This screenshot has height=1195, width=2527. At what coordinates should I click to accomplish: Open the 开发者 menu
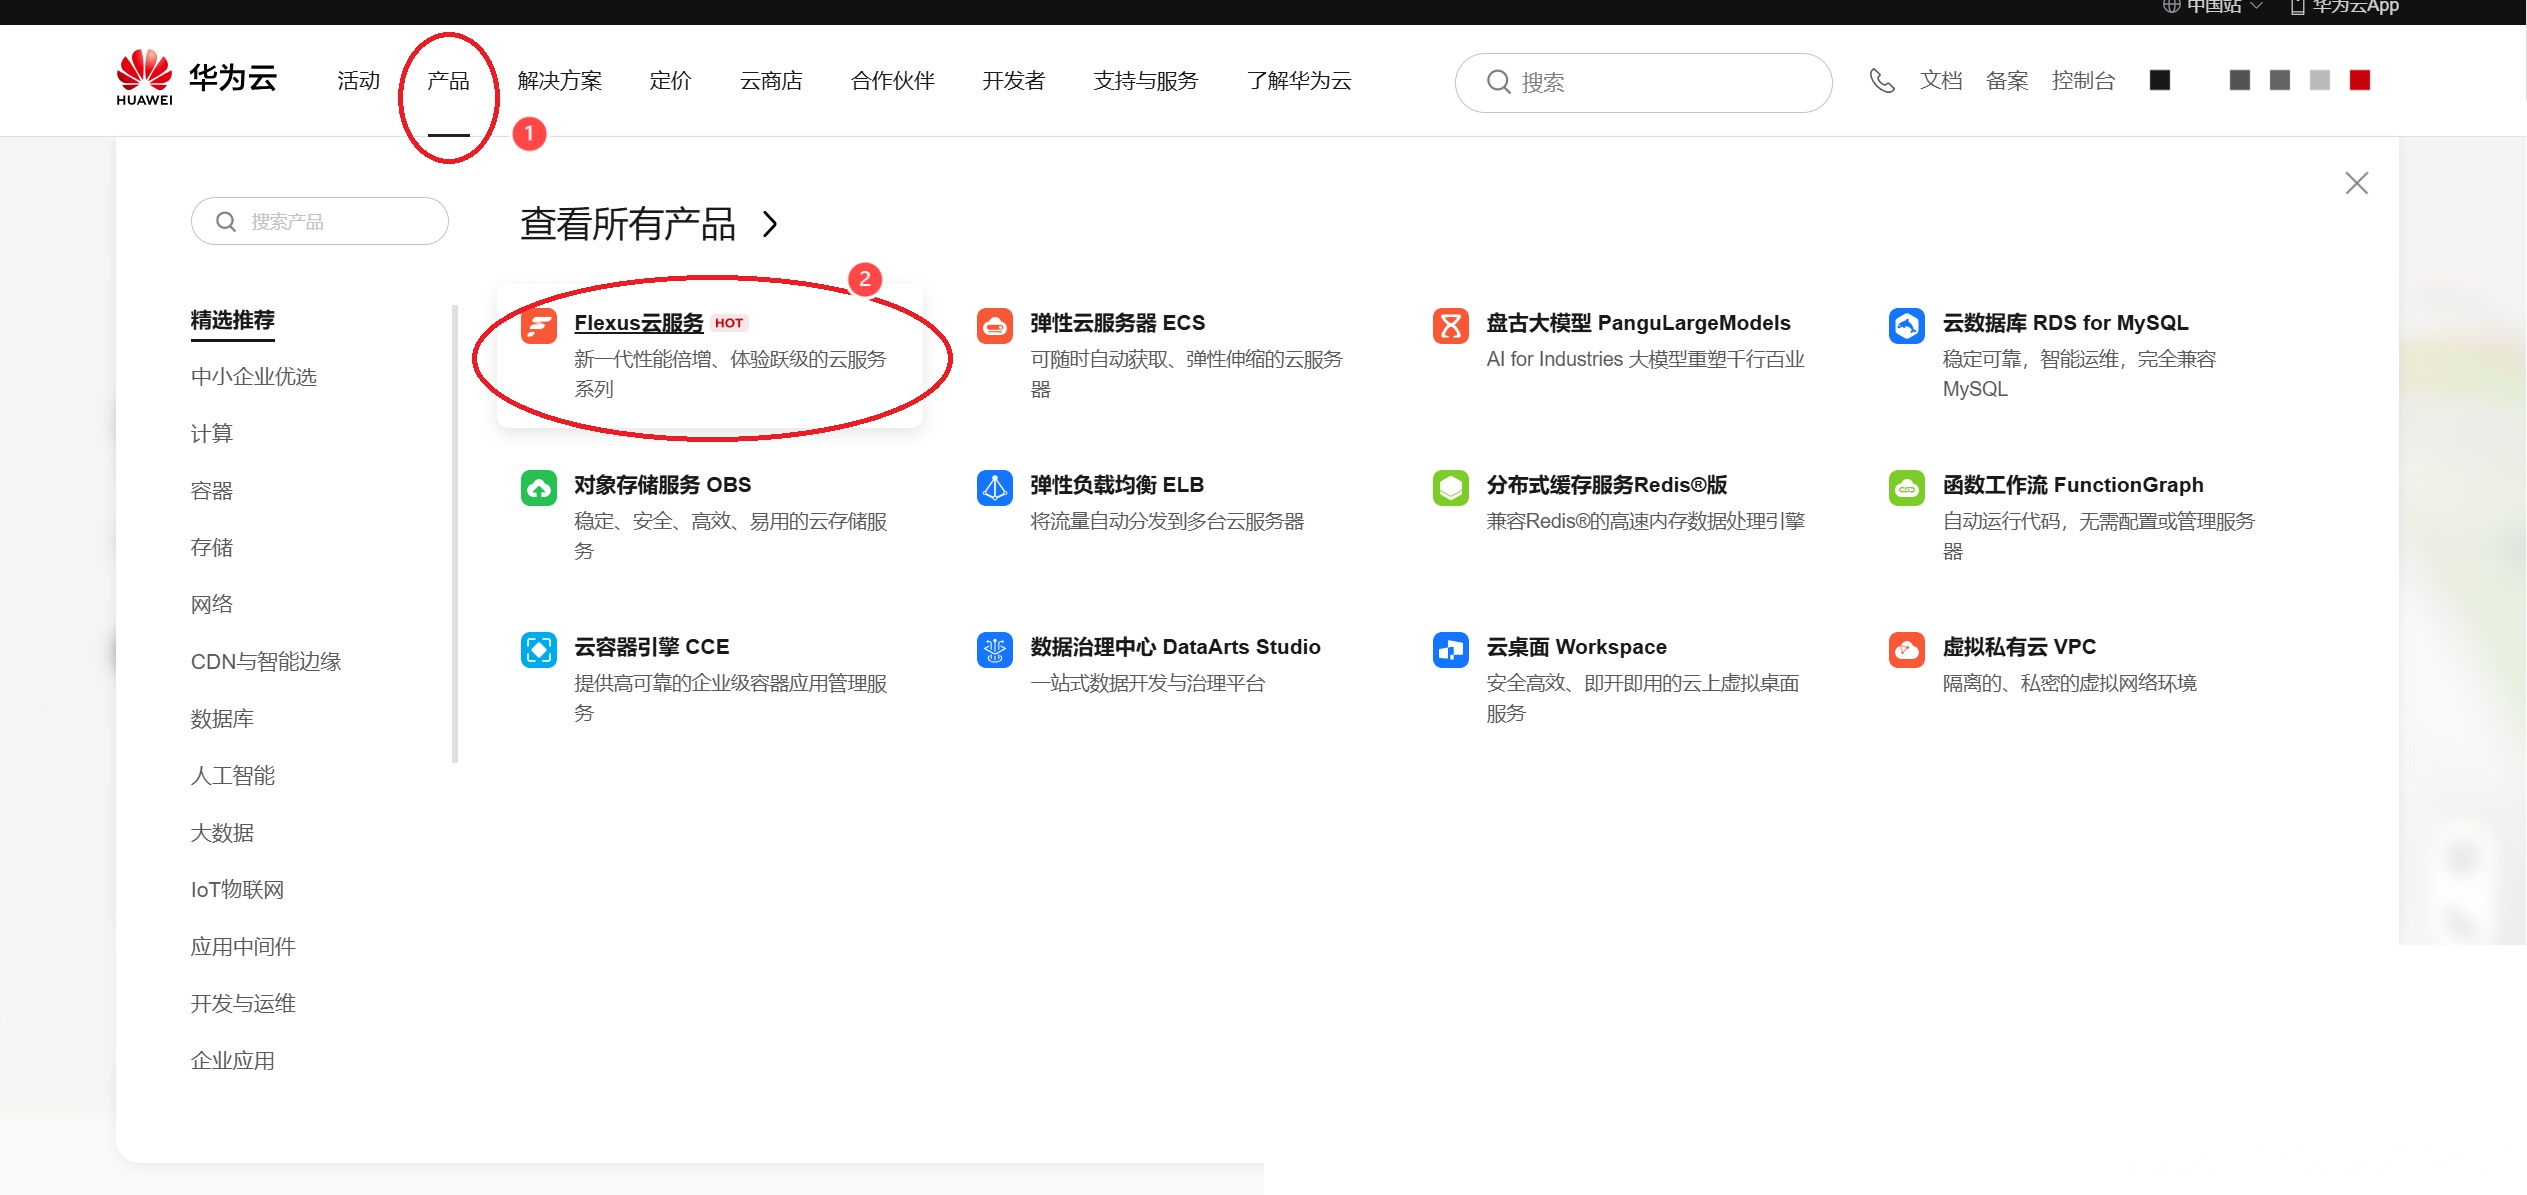(x=1014, y=81)
